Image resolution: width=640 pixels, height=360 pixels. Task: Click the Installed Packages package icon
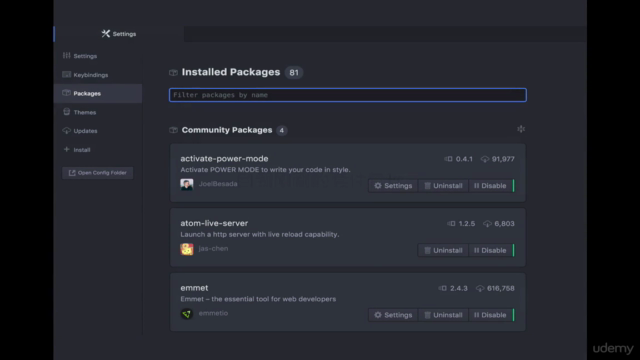(173, 73)
